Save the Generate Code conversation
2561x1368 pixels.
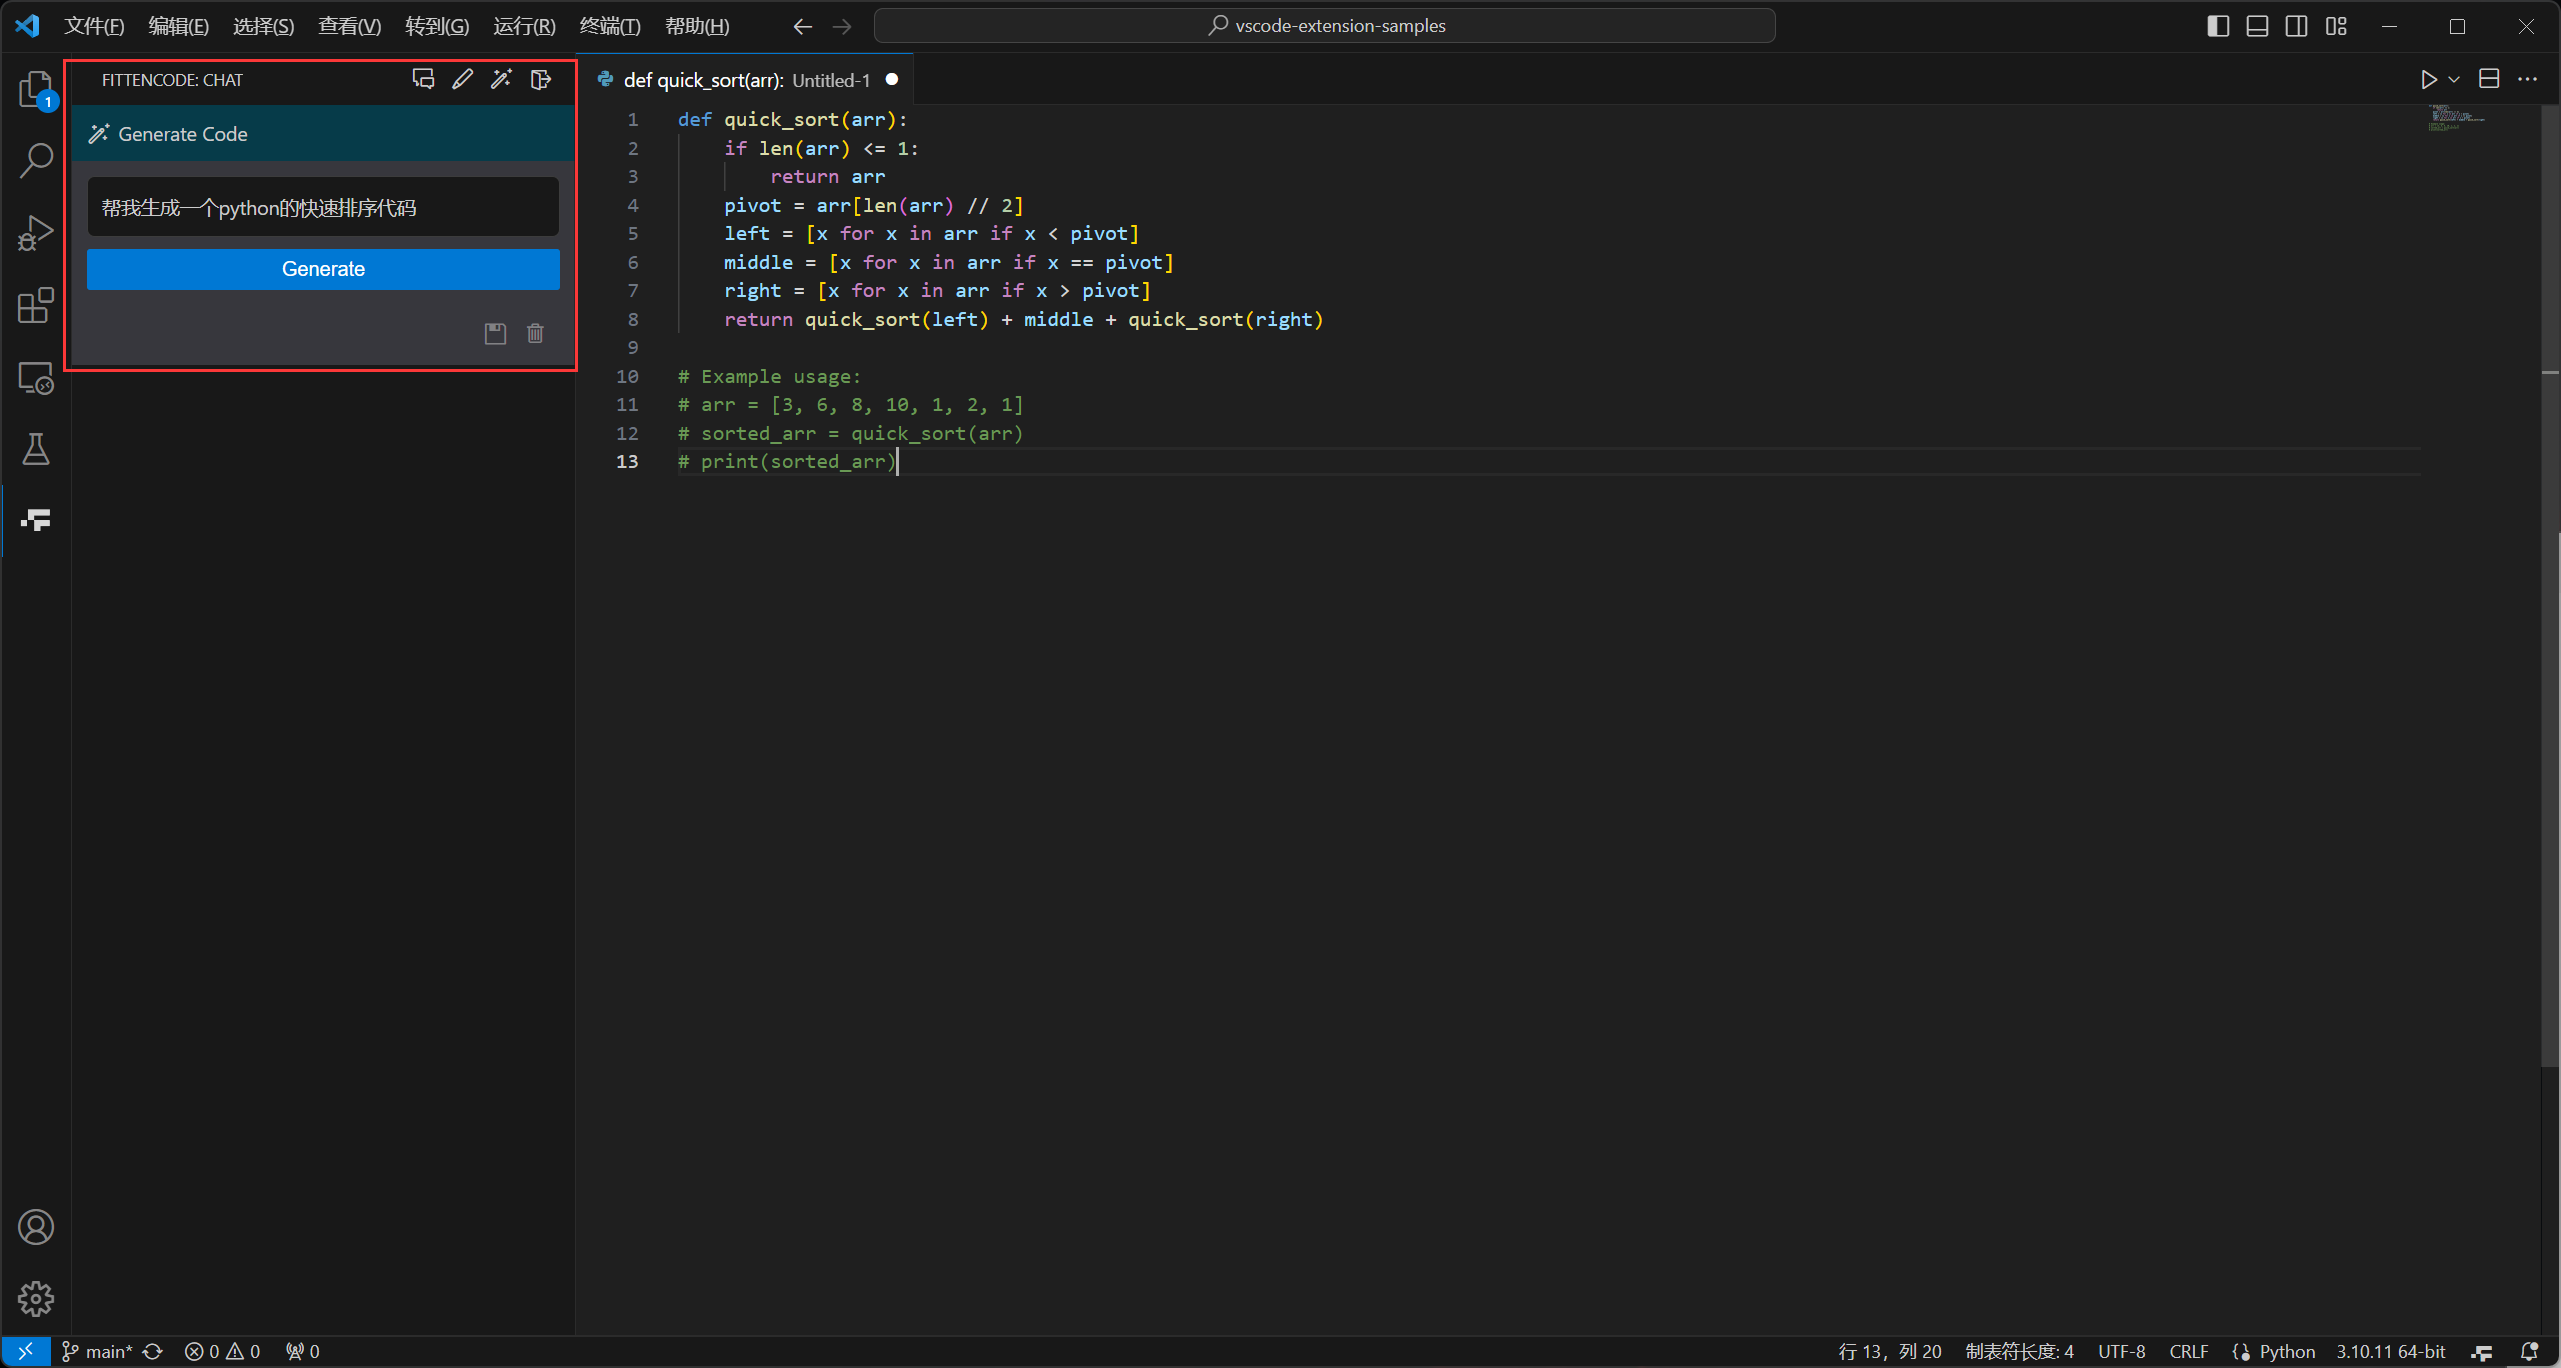[495, 334]
